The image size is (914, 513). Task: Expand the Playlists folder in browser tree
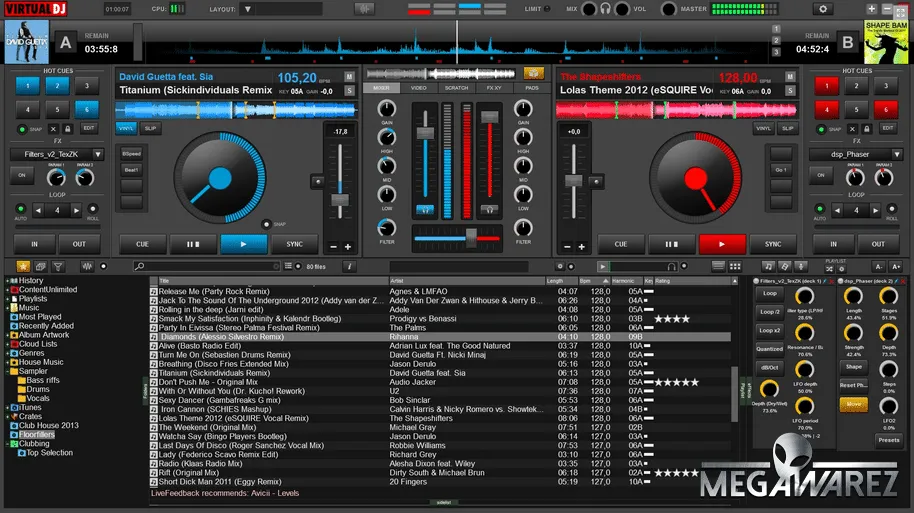pos(8,298)
